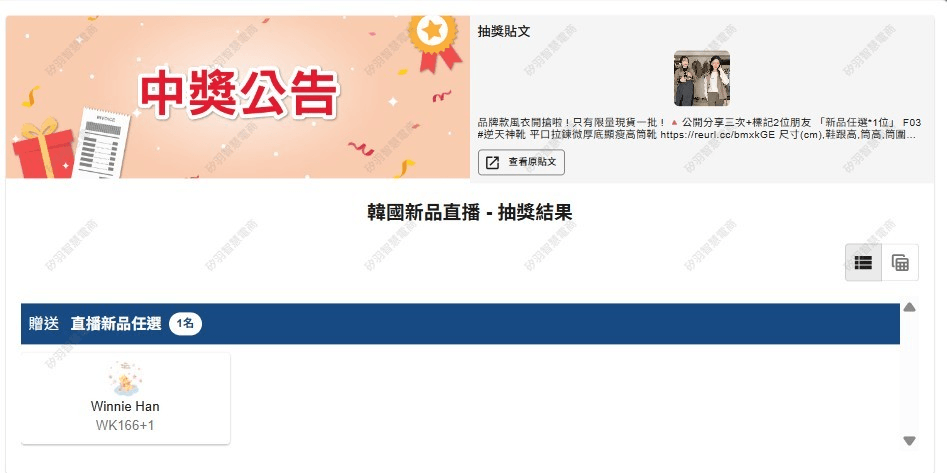
Task: Click the 韓國新品直播 - 抽獎結果 title
Action: pyautogui.click(x=470, y=213)
